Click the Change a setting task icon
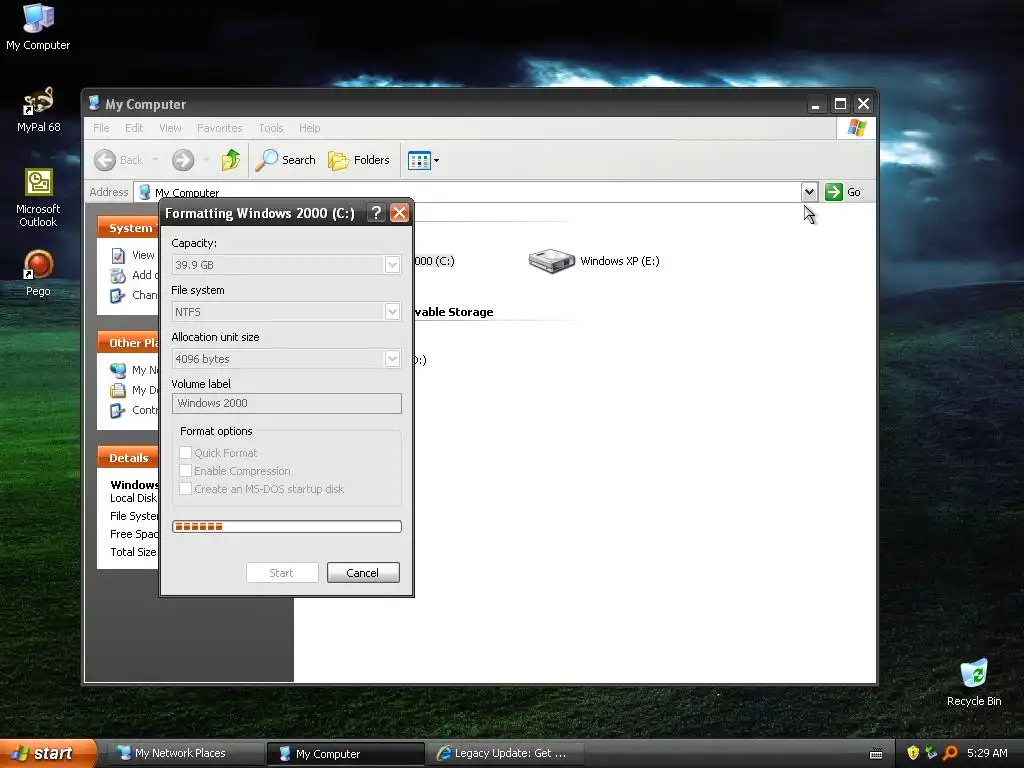Viewport: 1024px width, 768px height. (x=118, y=295)
